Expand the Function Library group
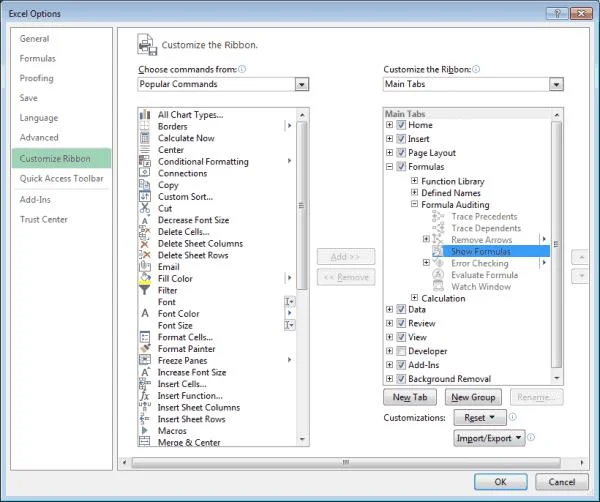The height and width of the screenshot is (502, 600). coord(414,181)
